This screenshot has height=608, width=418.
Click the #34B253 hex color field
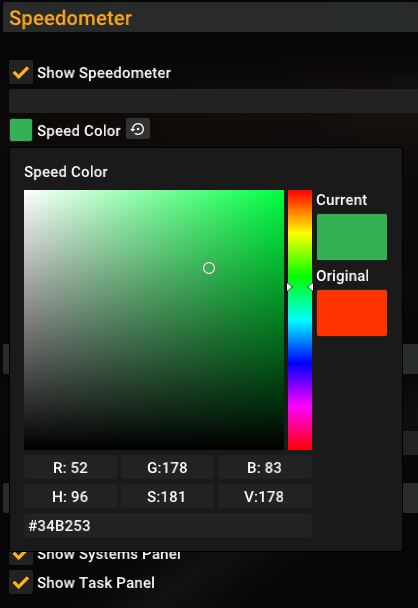point(168,525)
